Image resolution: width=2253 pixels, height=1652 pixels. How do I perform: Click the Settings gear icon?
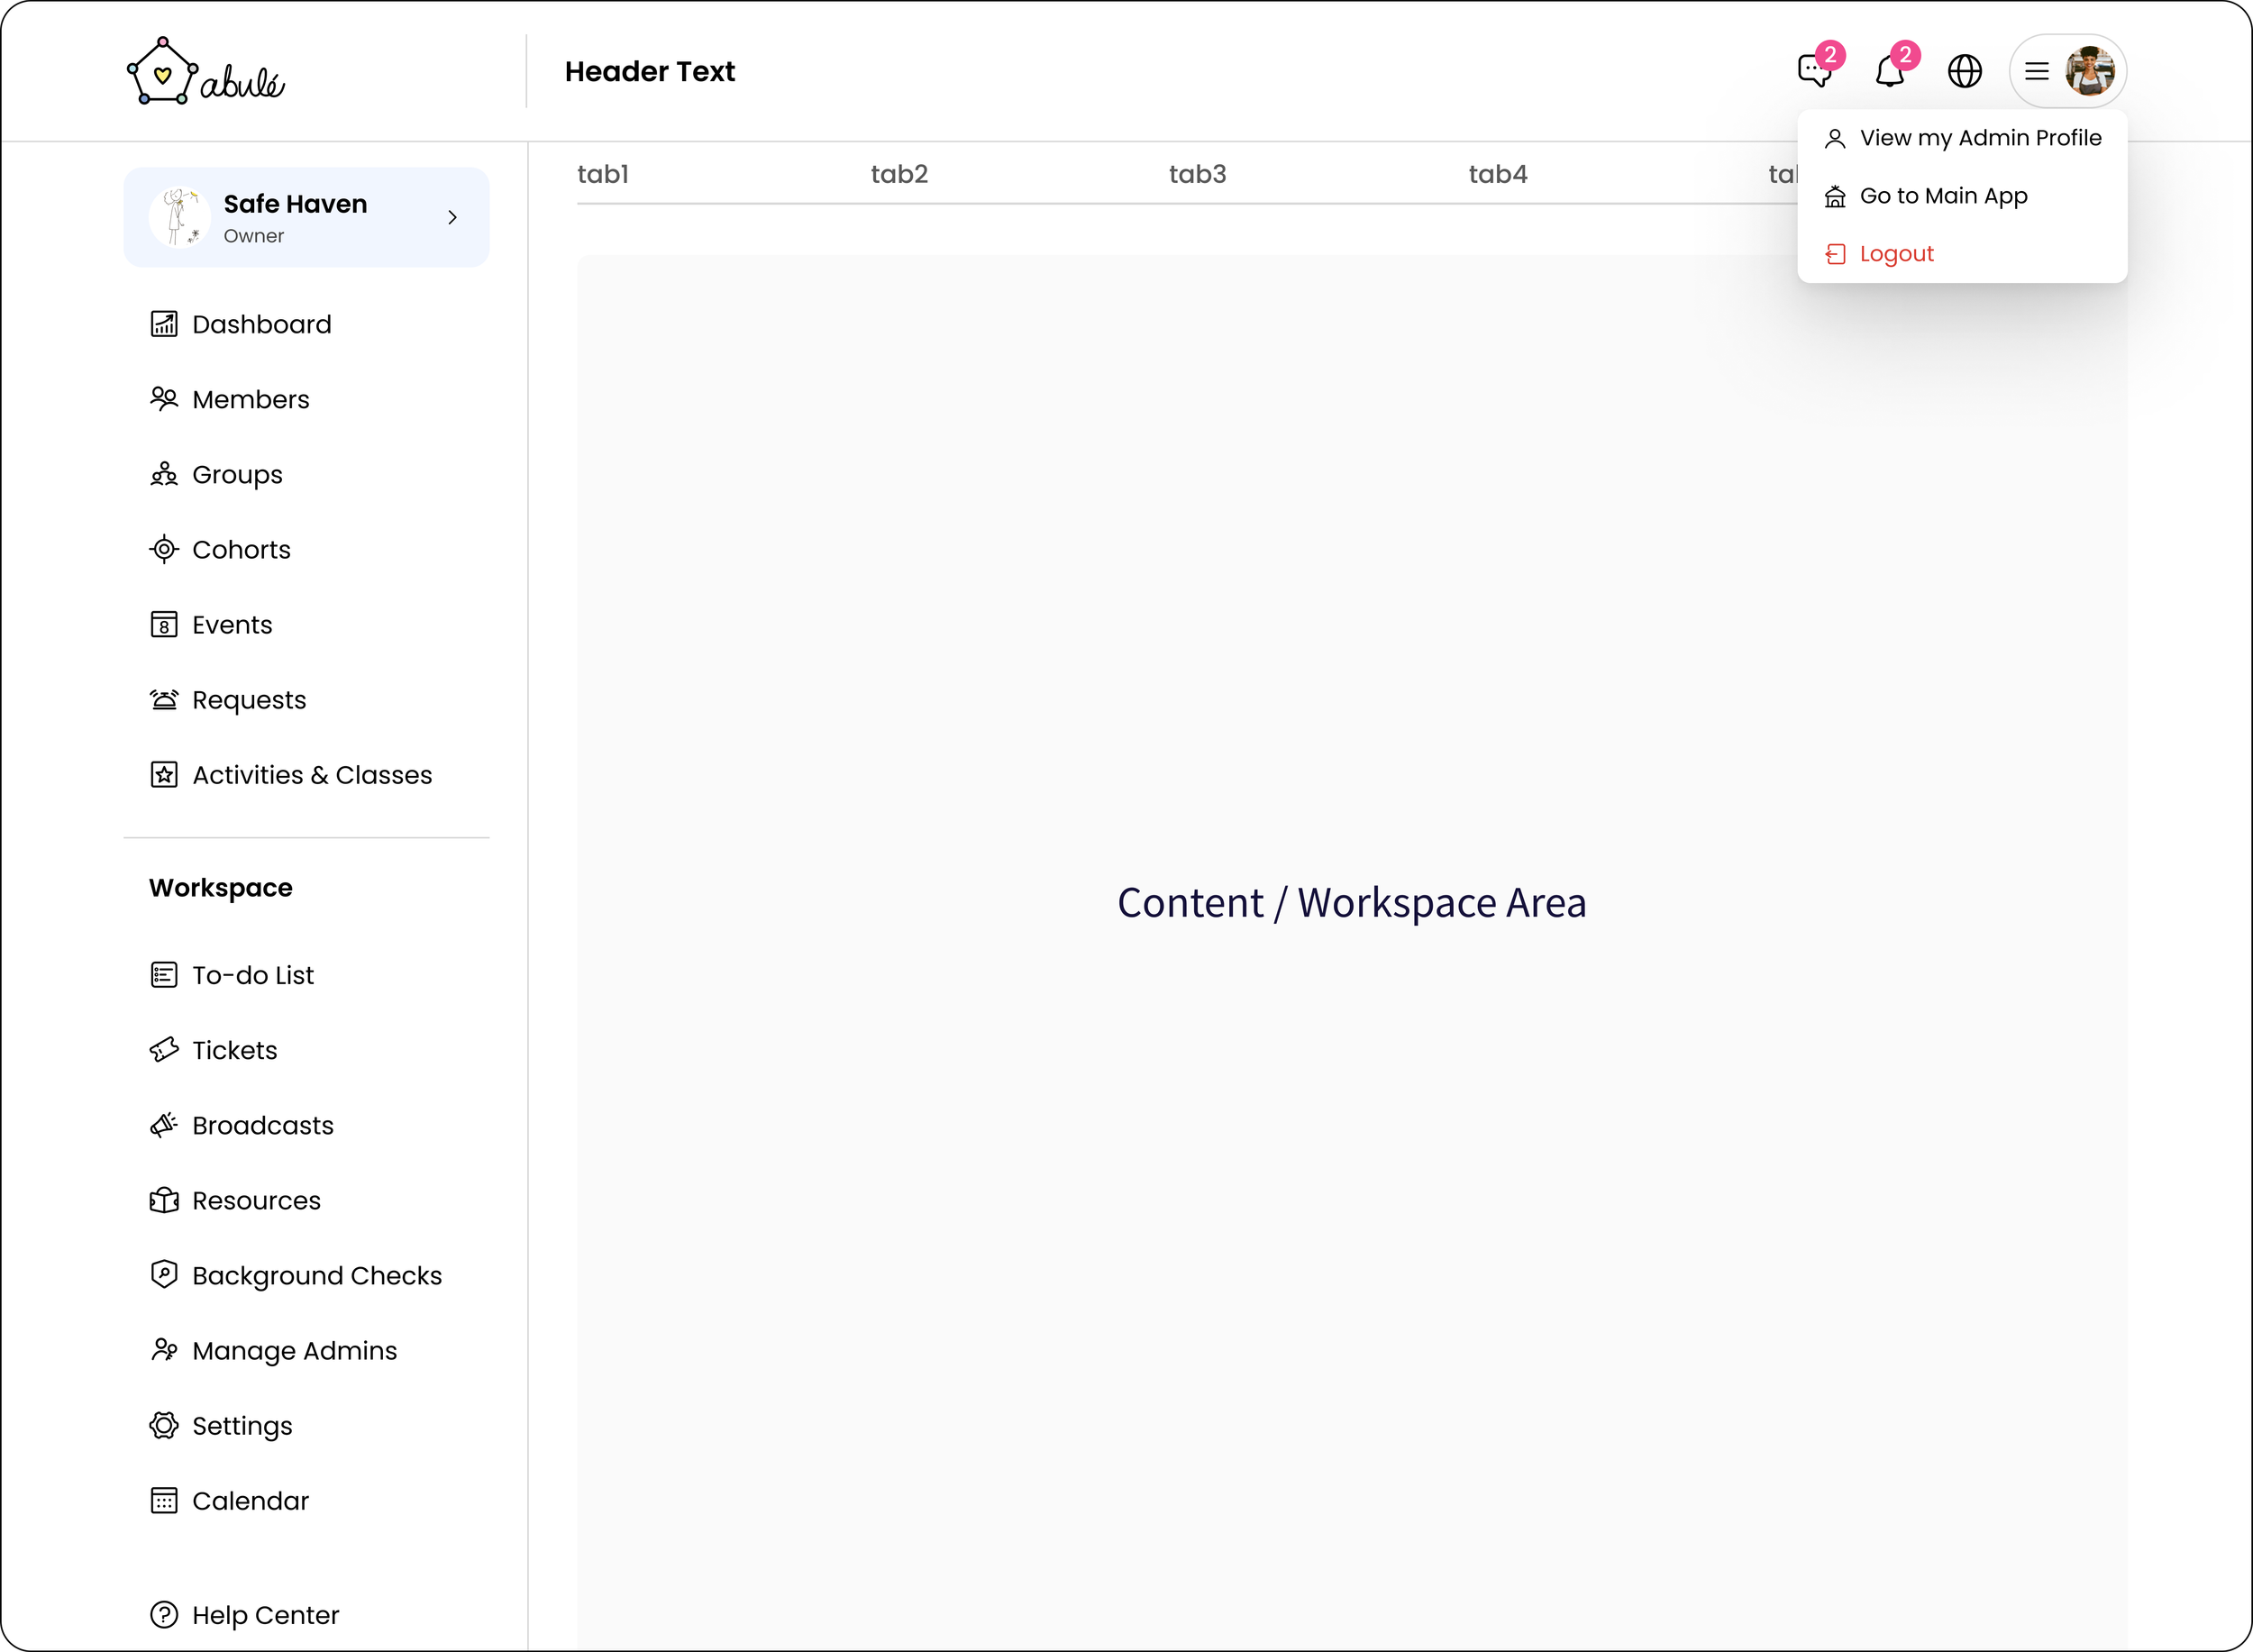pos(164,1425)
